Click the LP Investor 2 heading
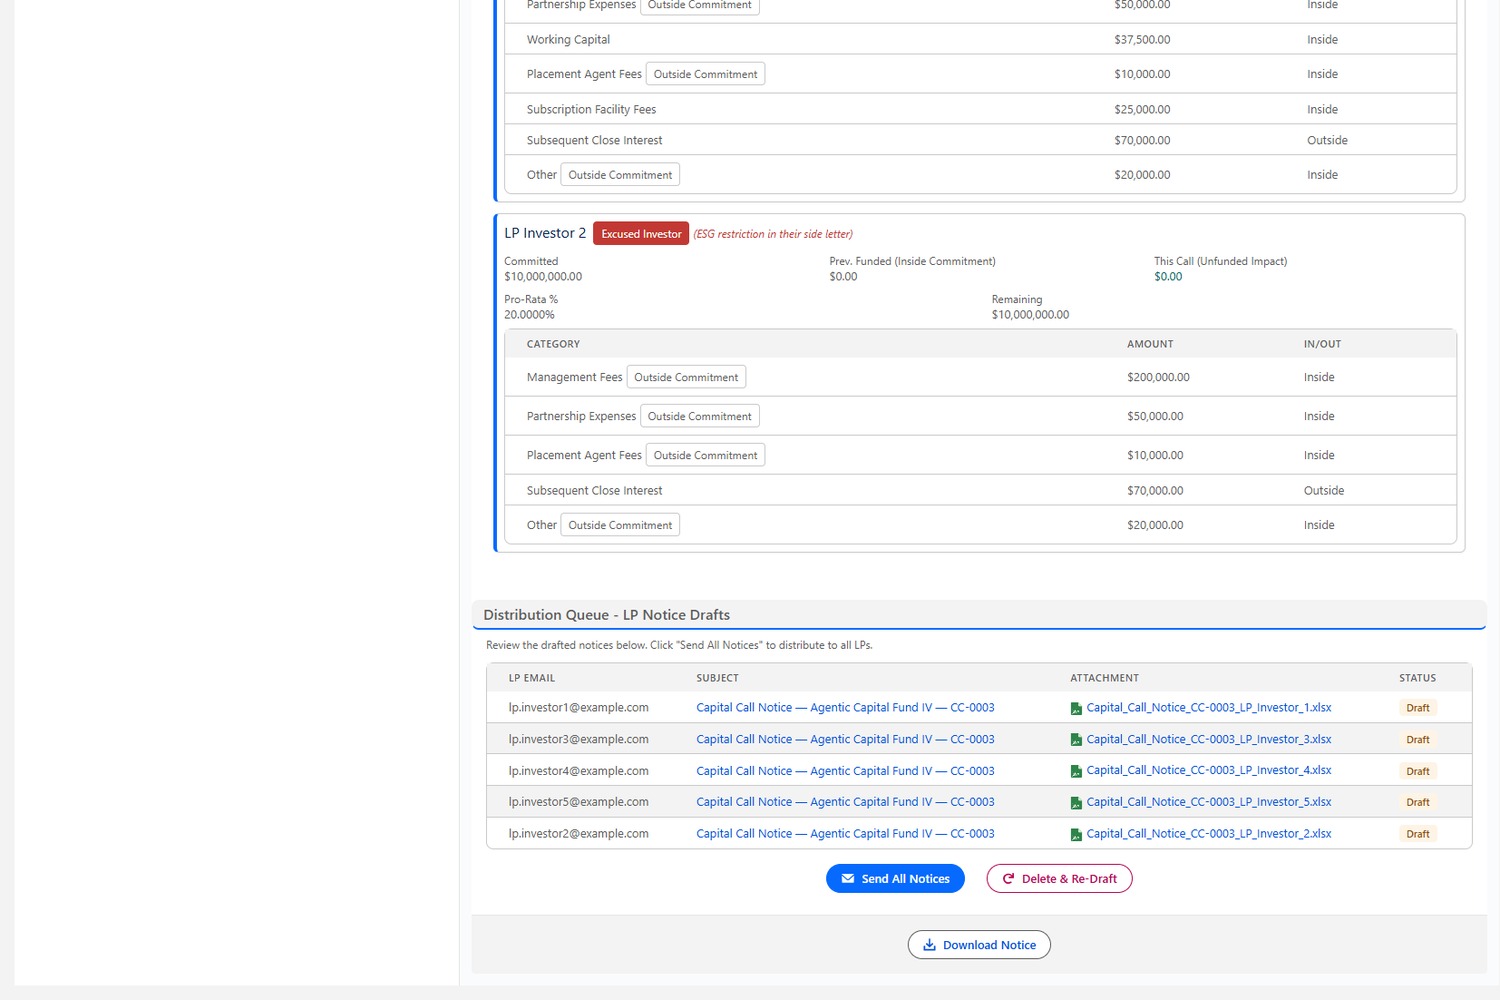Viewport: 1500px width, 1000px height. click(x=545, y=233)
